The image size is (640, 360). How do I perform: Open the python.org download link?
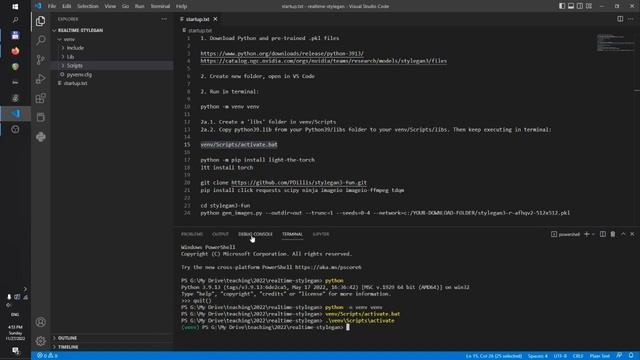pos(282,53)
